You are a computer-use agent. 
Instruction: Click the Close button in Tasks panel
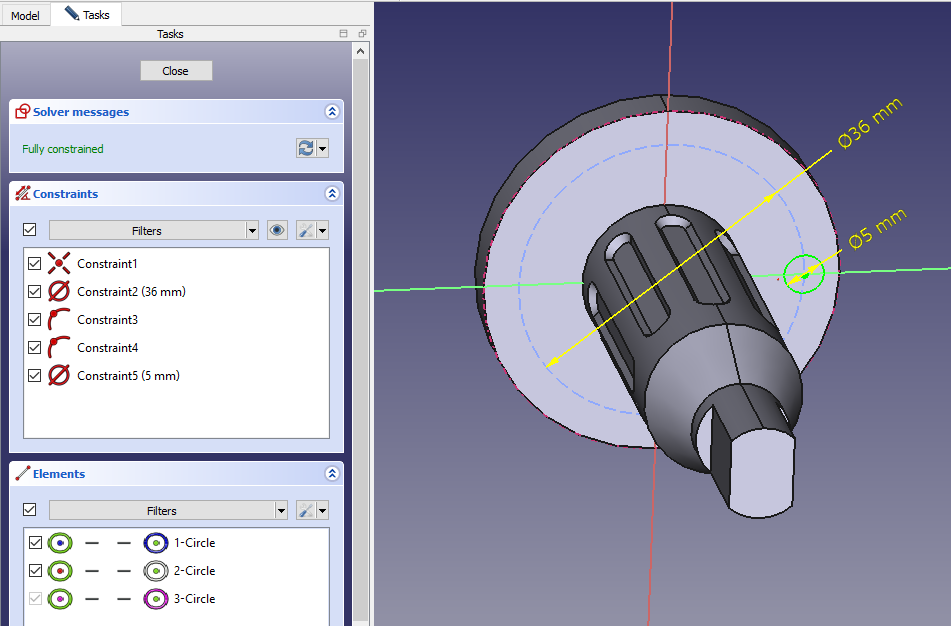click(176, 71)
